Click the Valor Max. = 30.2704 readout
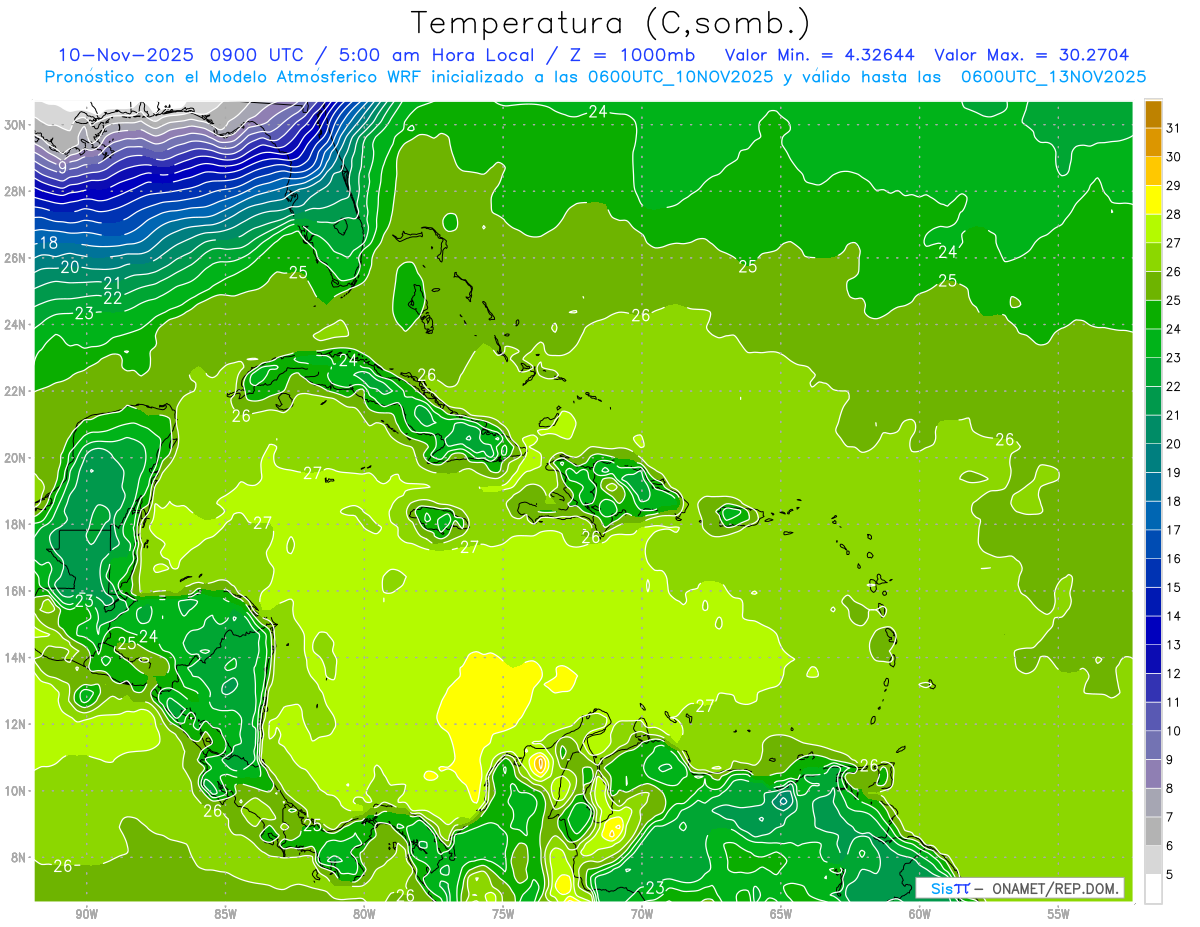This screenshot has height=927, width=1200. [x=1031, y=55]
